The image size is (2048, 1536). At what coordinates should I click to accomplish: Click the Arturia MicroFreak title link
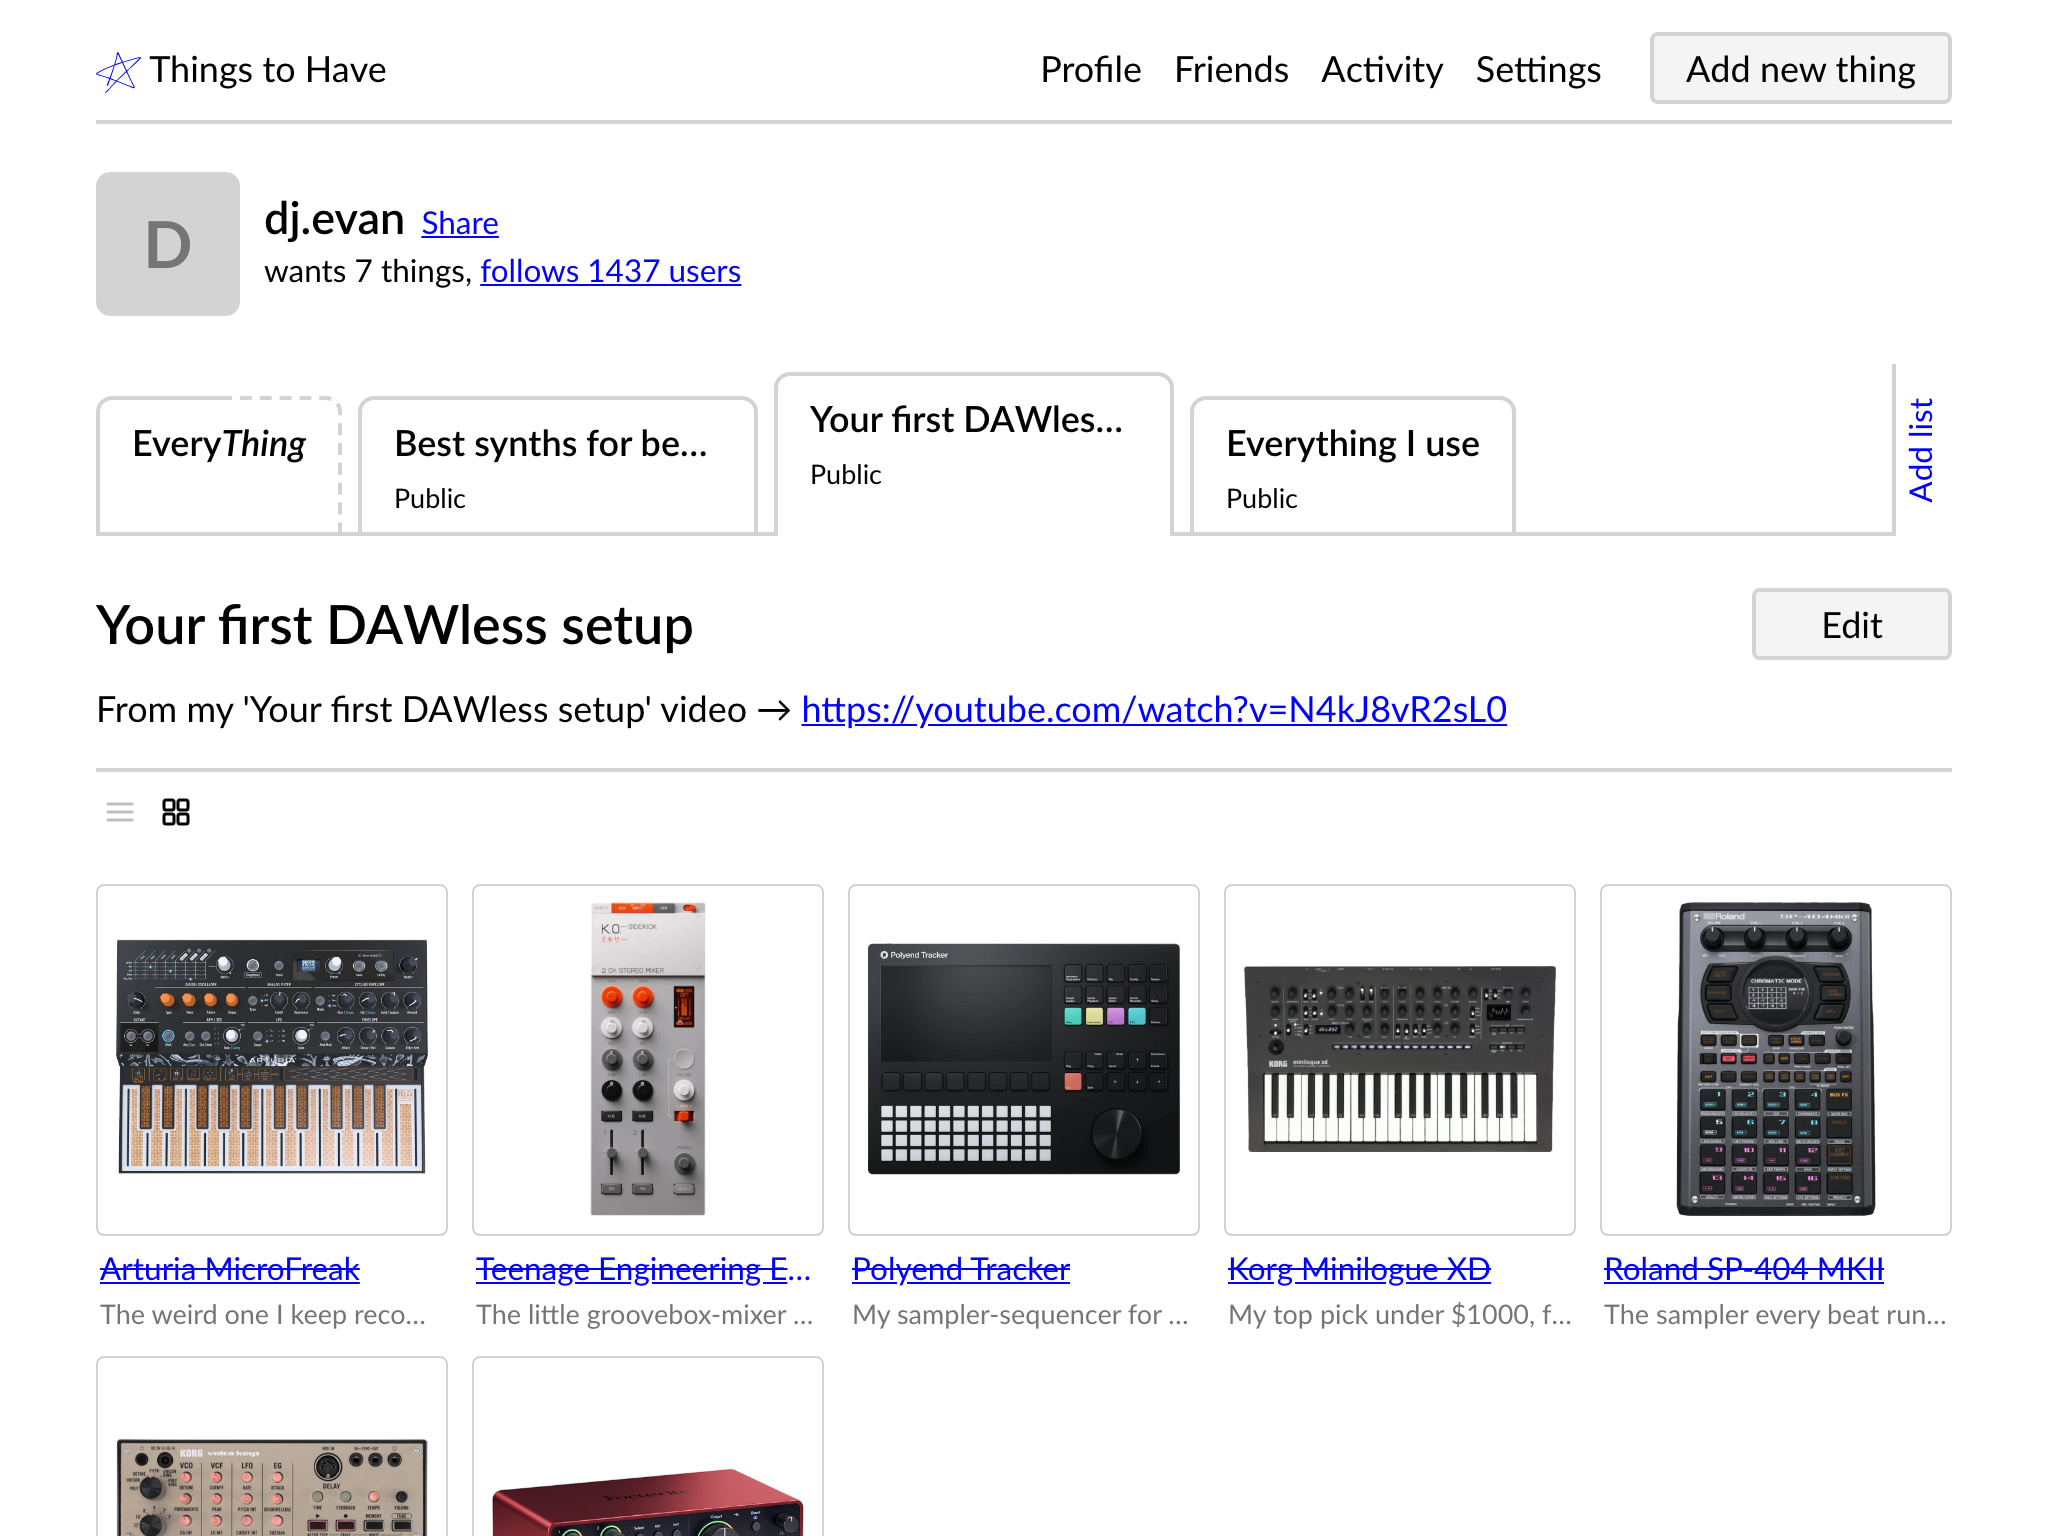click(x=230, y=1269)
